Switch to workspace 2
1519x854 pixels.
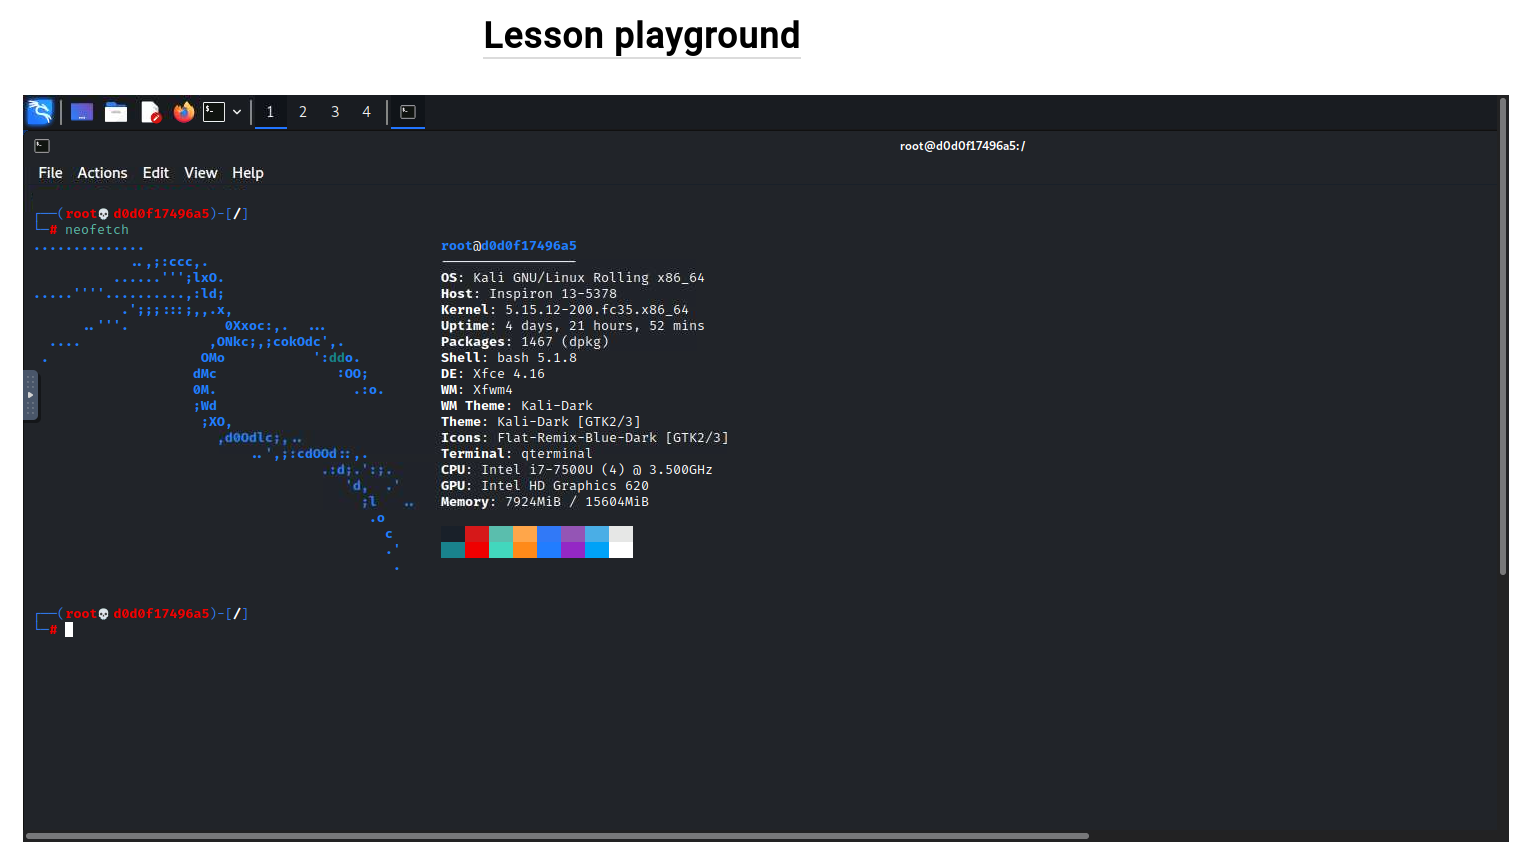[303, 112]
